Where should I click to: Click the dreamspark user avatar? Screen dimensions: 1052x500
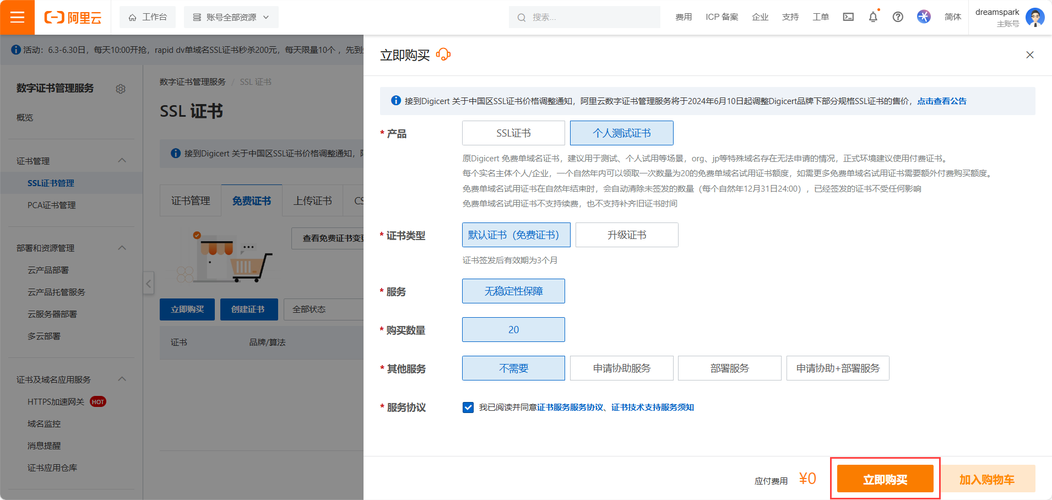[1035, 17]
